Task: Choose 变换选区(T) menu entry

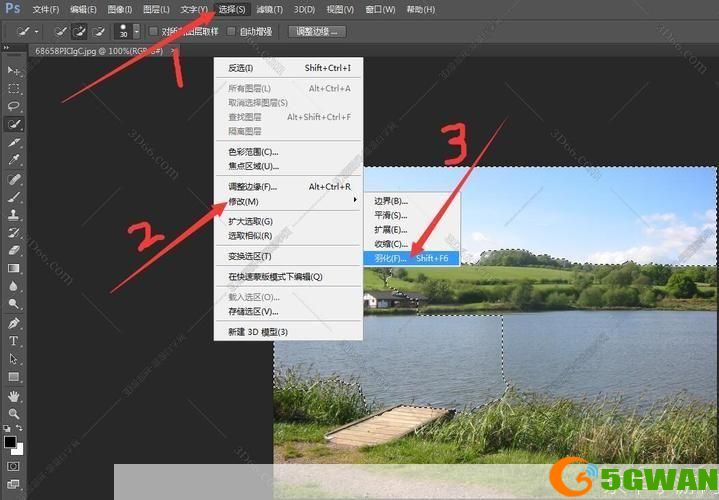Action: (288, 256)
